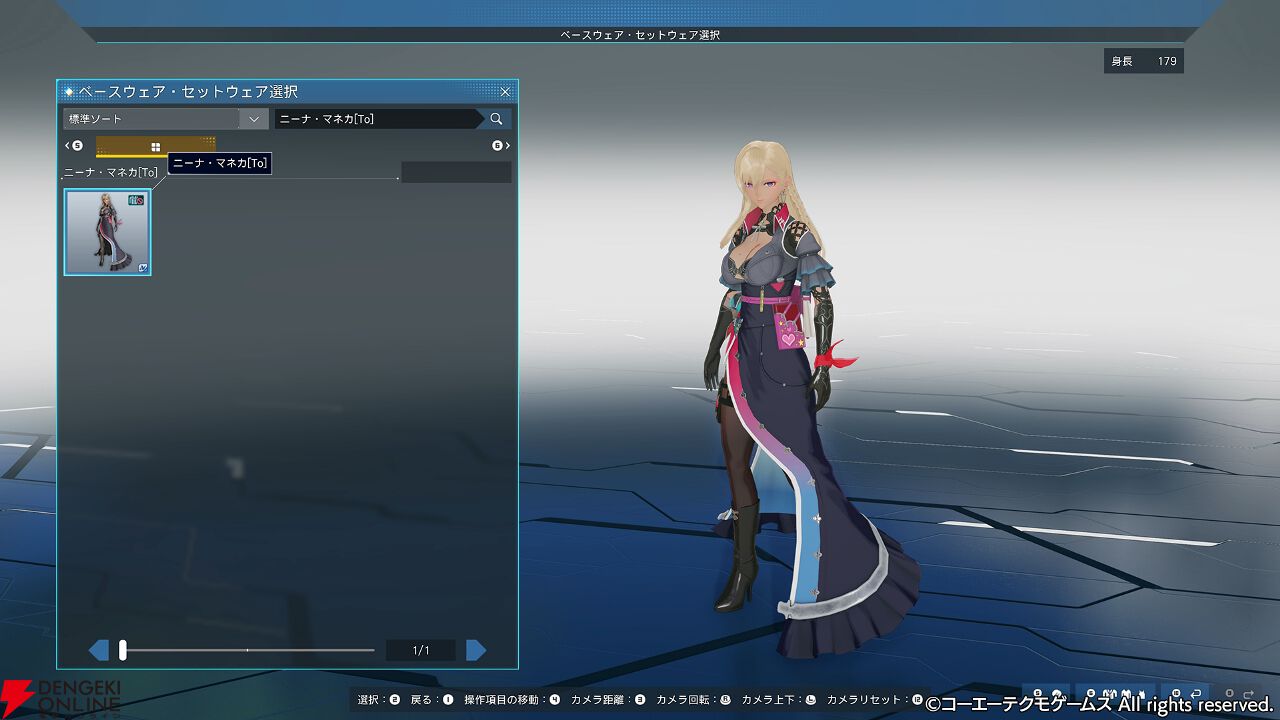The width and height of the screenshot is (1280, 720).
Task: Select the ニーナ・マネカ outfit thumbnail
Action: pos(108,232)
